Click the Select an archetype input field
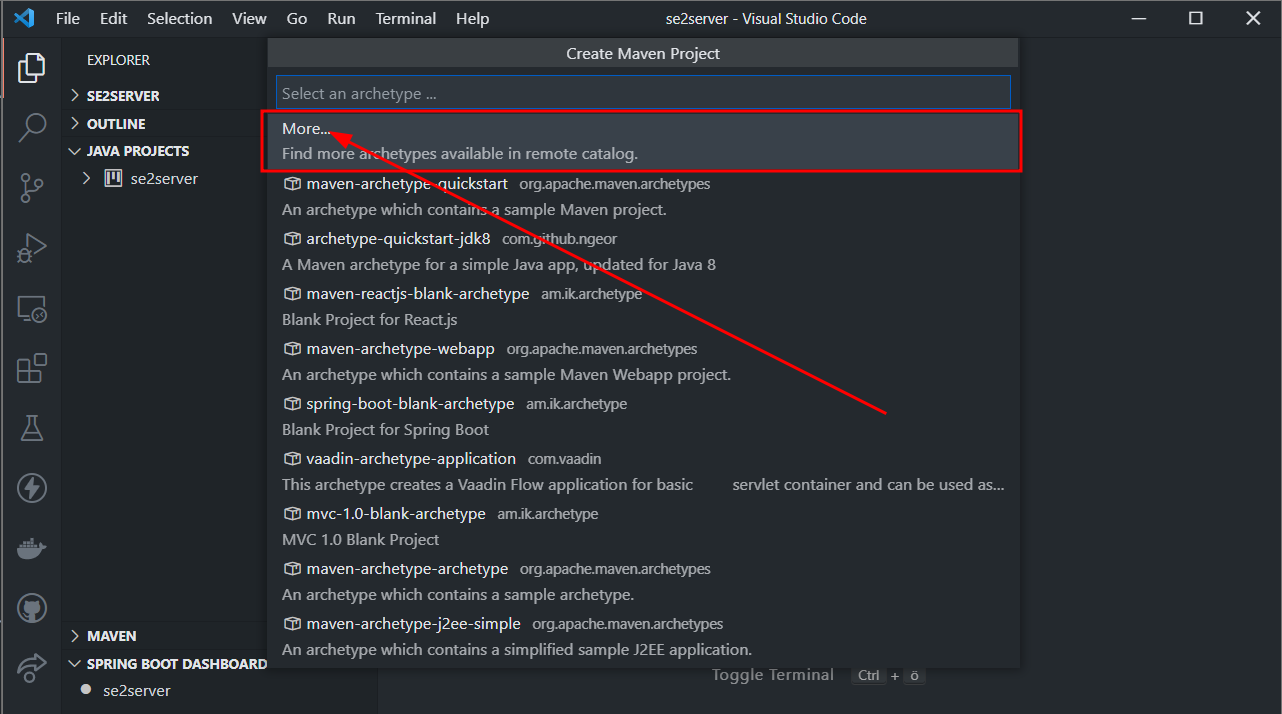 point(643,93)
